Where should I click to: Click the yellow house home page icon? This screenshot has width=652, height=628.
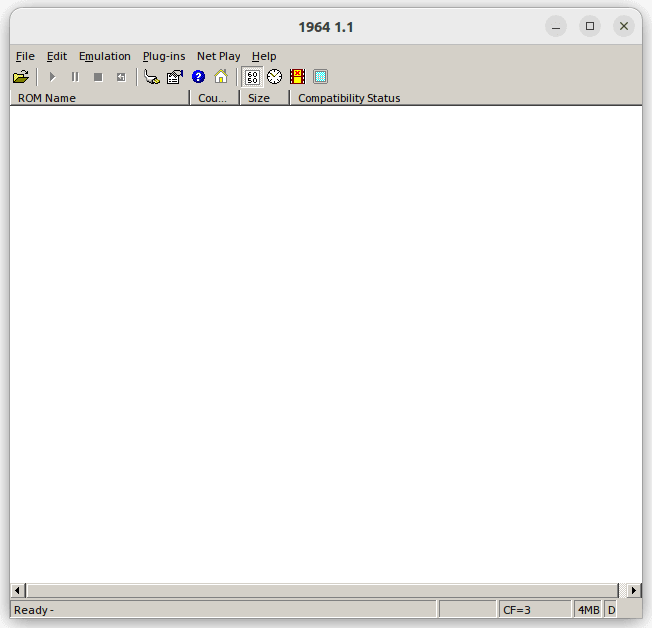(221, 77)
